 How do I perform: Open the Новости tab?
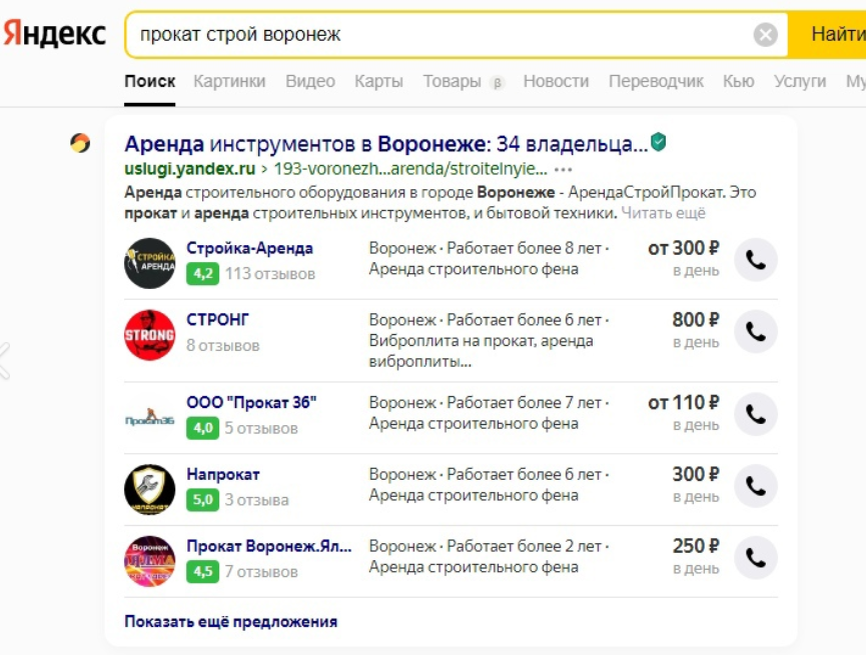pyautogui.click(x=556, y=81)
